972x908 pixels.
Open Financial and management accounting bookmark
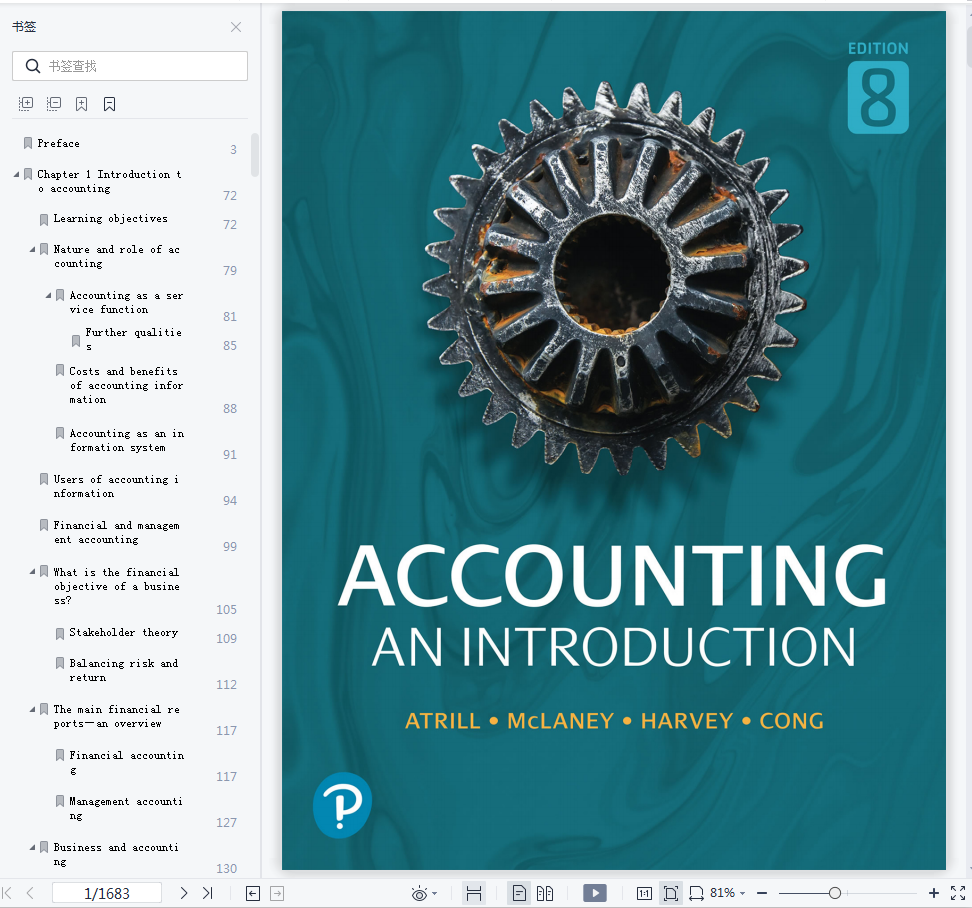pos(117,532)
